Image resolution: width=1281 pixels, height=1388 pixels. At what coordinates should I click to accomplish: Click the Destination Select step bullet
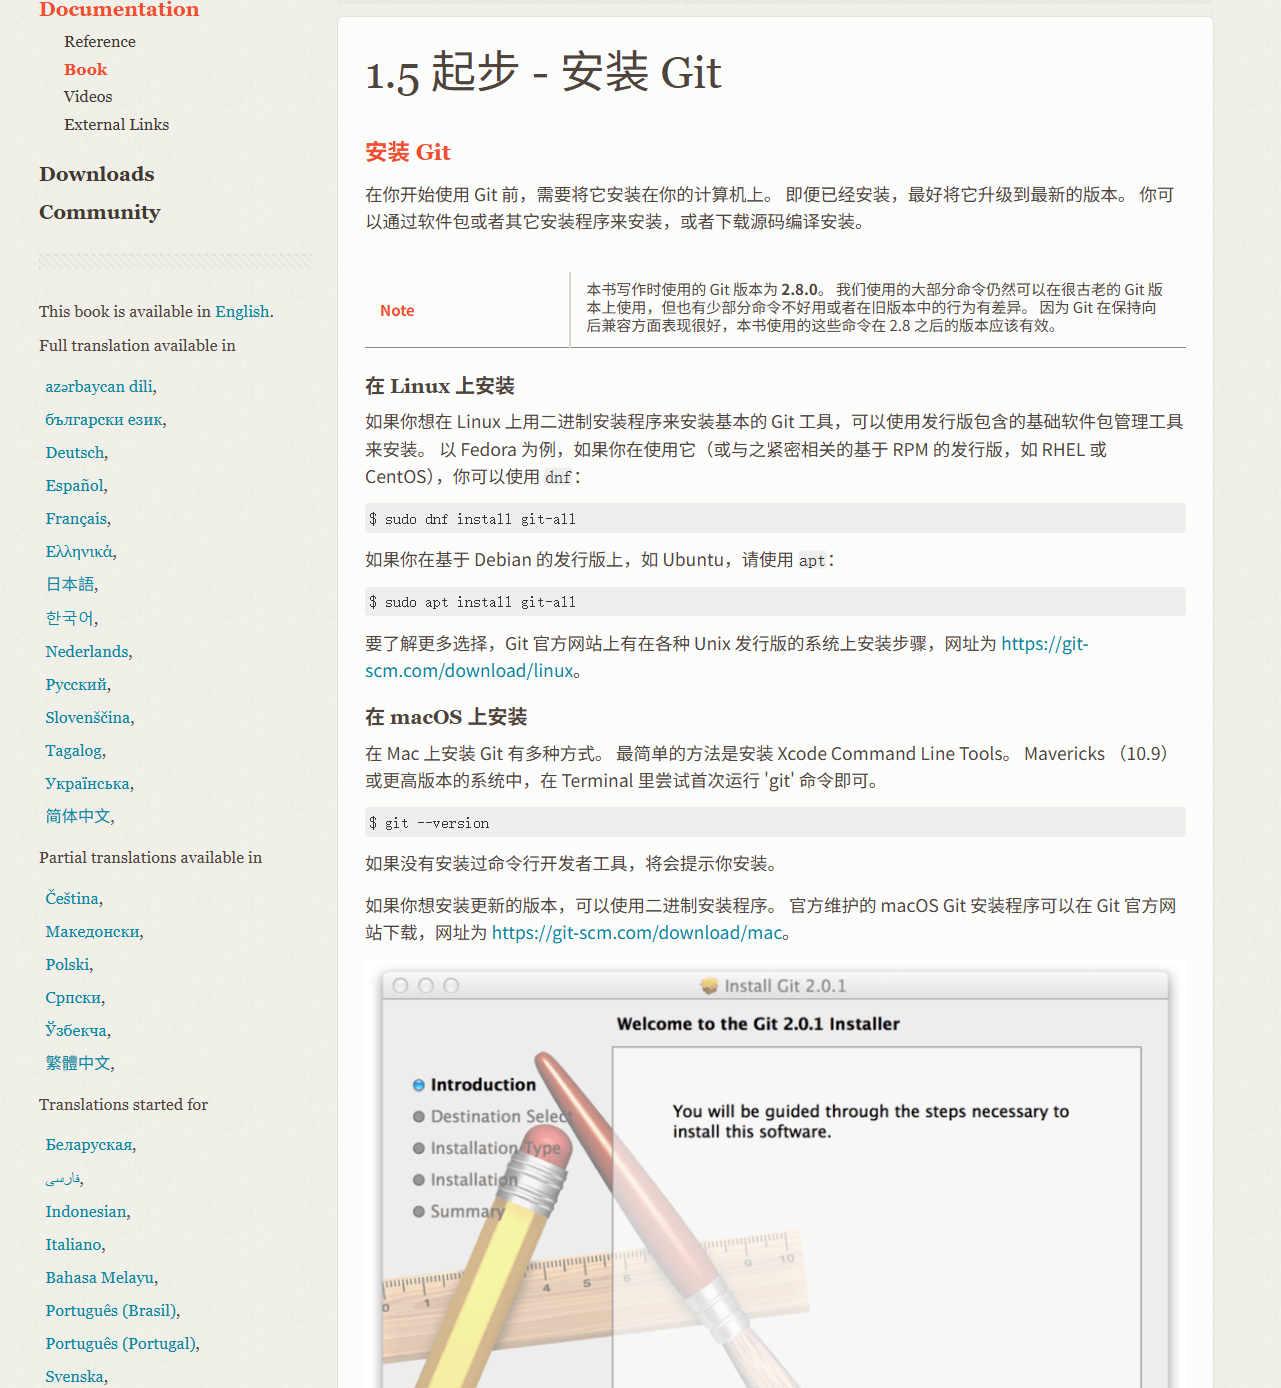(x=419, y=1116)
